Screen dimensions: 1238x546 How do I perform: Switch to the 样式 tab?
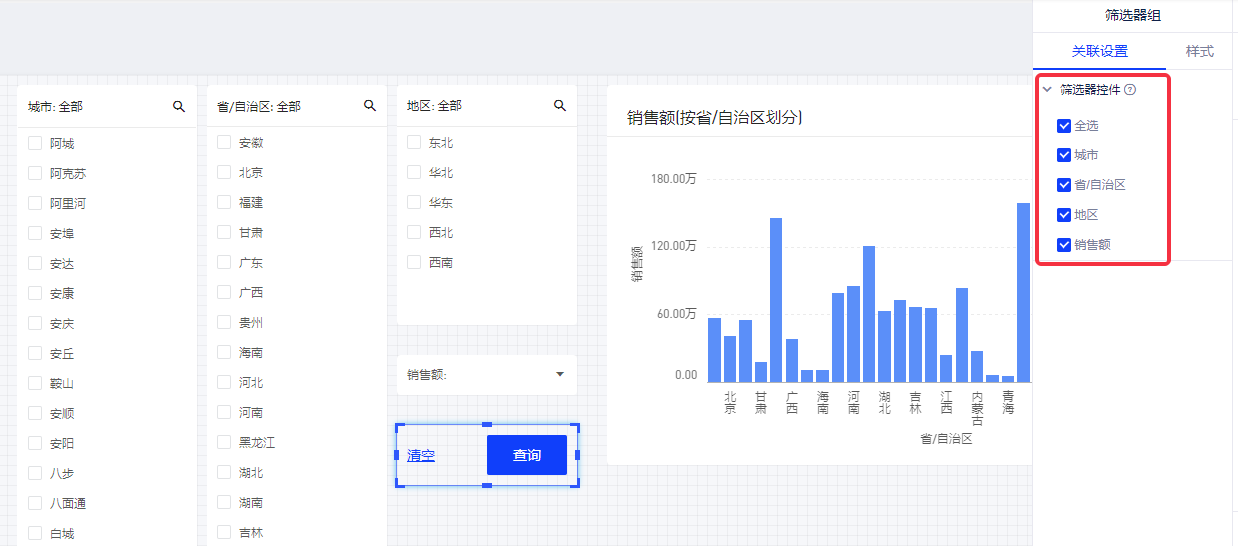pyautogui.click(x=1199, y=51)
